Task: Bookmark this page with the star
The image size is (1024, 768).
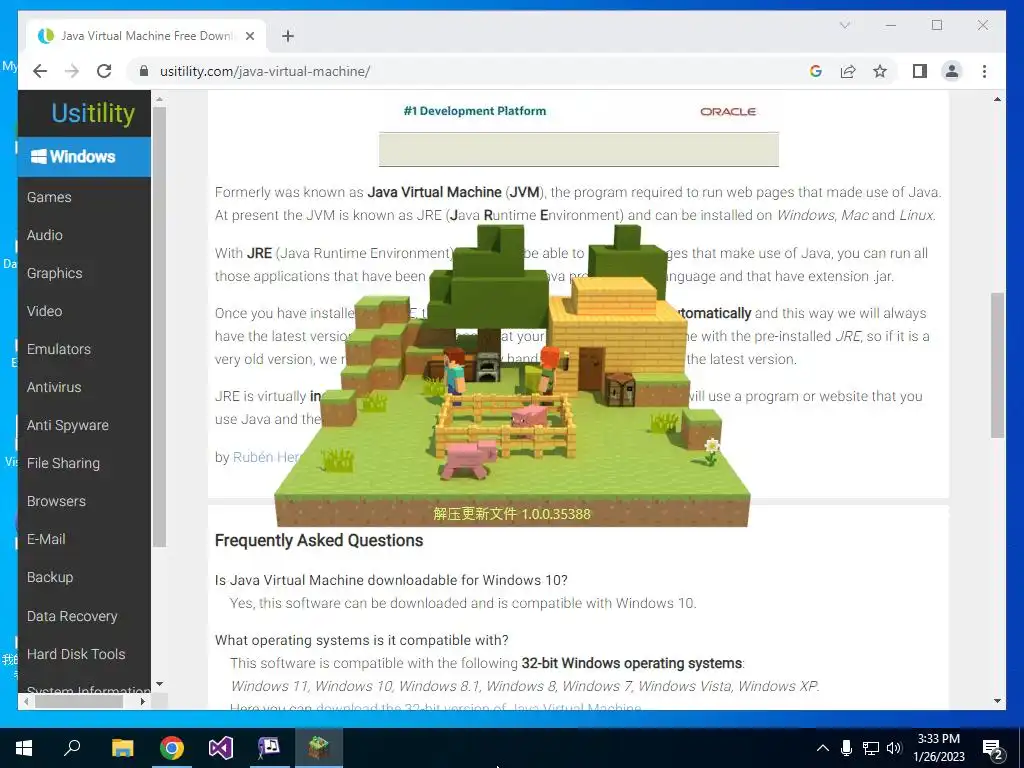Action: coord(880,71)
